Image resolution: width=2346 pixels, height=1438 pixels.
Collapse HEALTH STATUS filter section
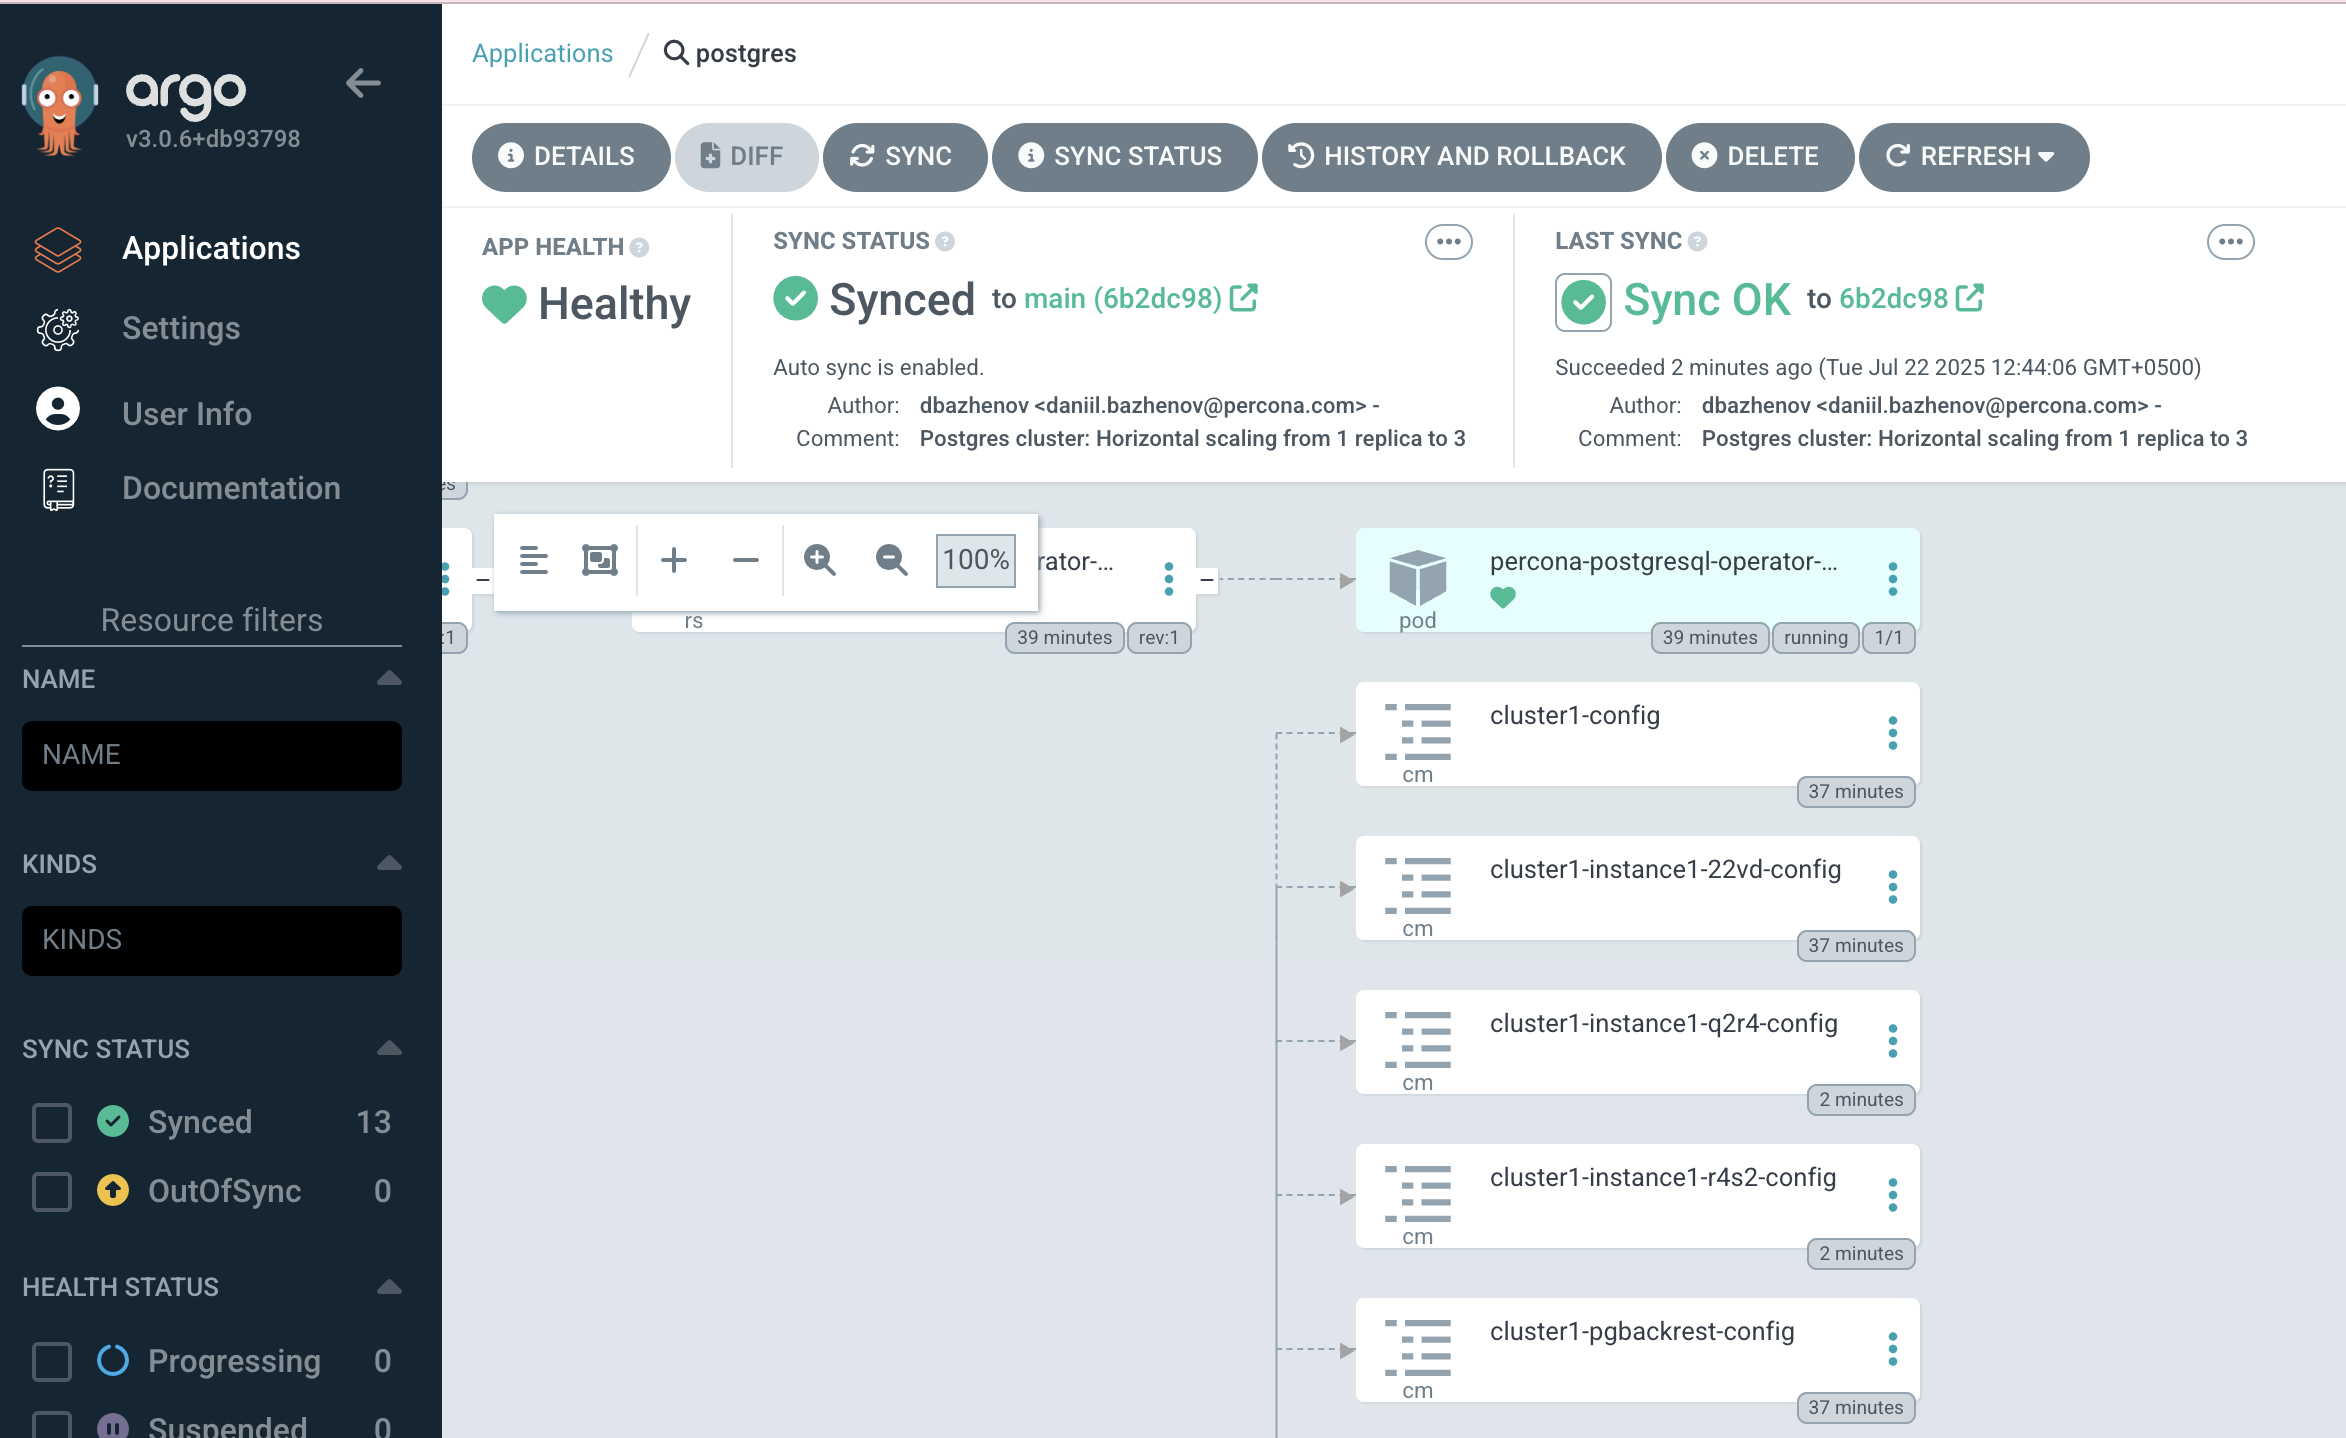(389, 1286)
